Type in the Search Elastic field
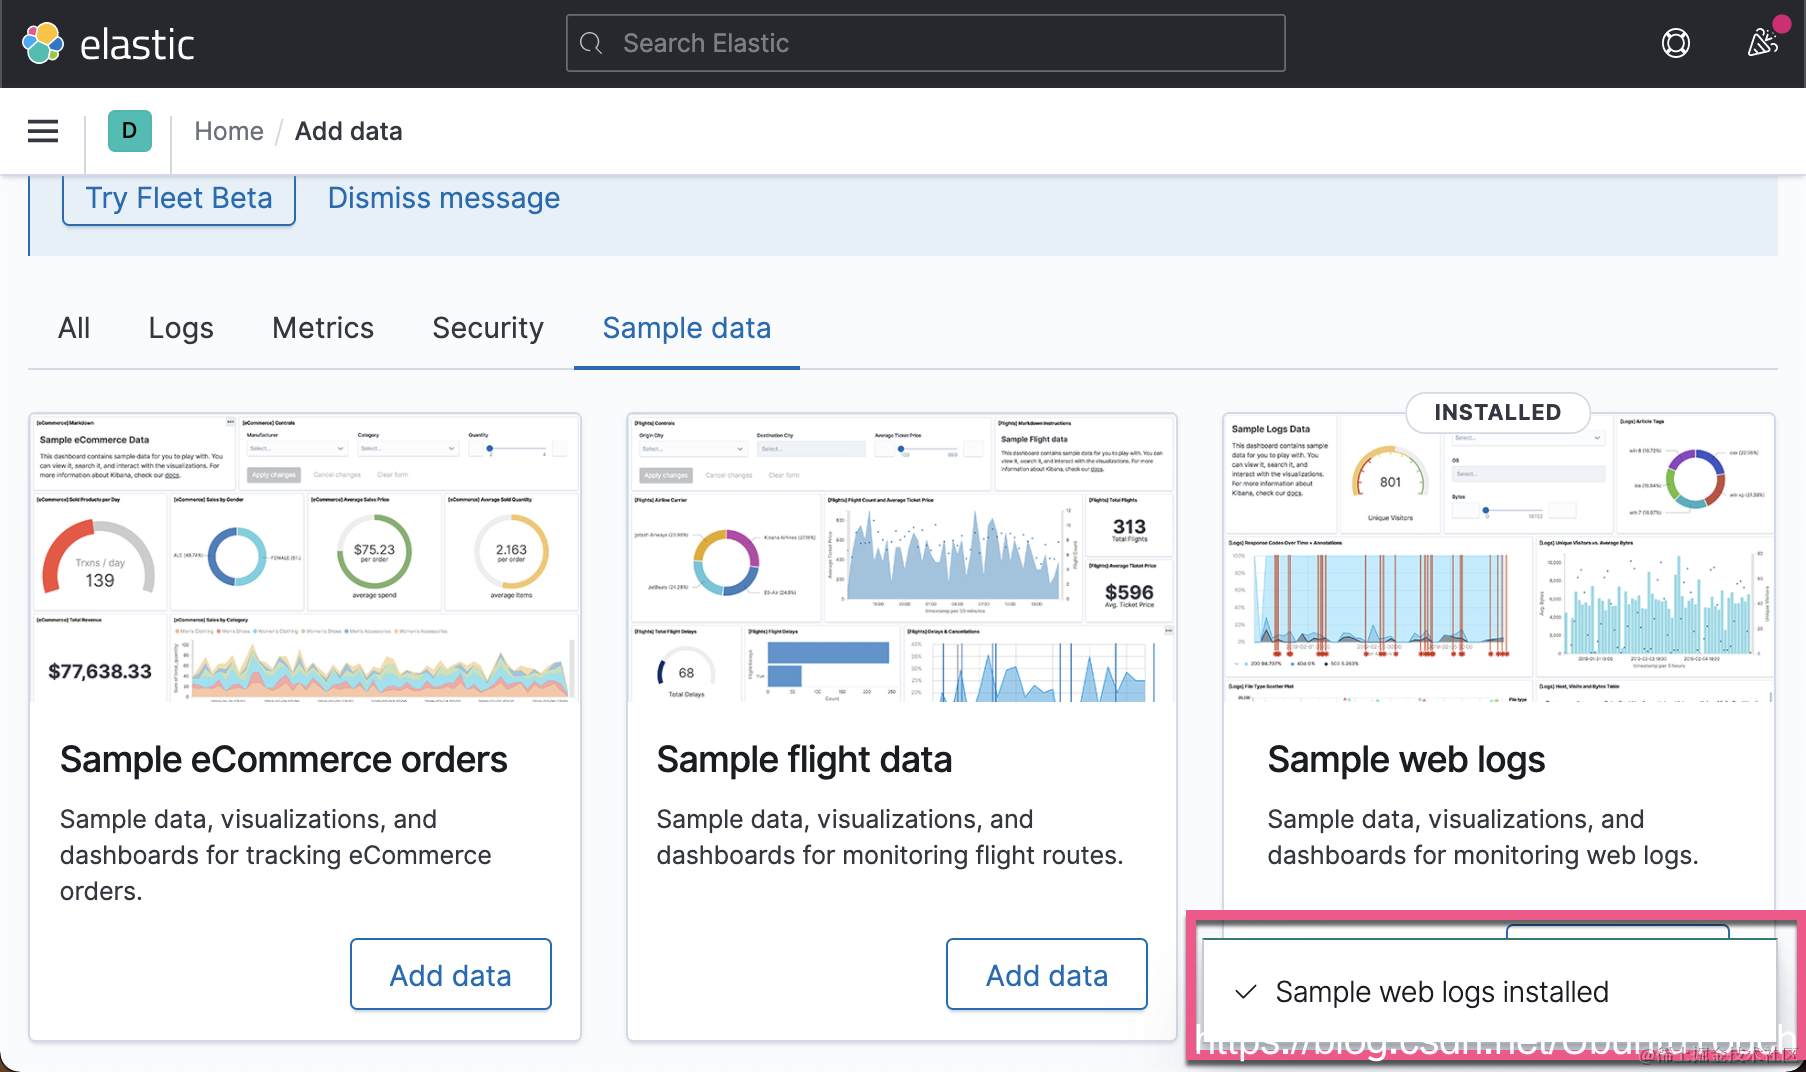The image size is (1806, 1072). pos(940,43)
